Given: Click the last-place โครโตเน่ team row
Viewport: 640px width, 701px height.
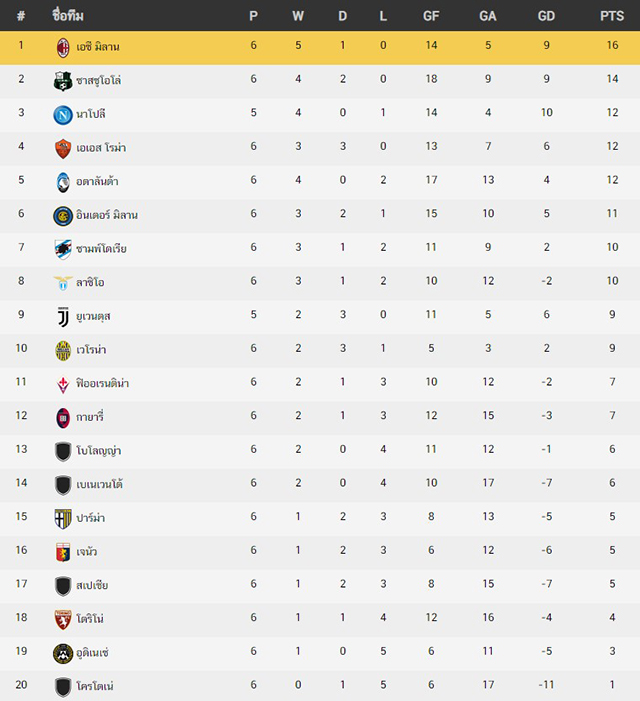Looking at the screenshot, I should tap(320, 686).
